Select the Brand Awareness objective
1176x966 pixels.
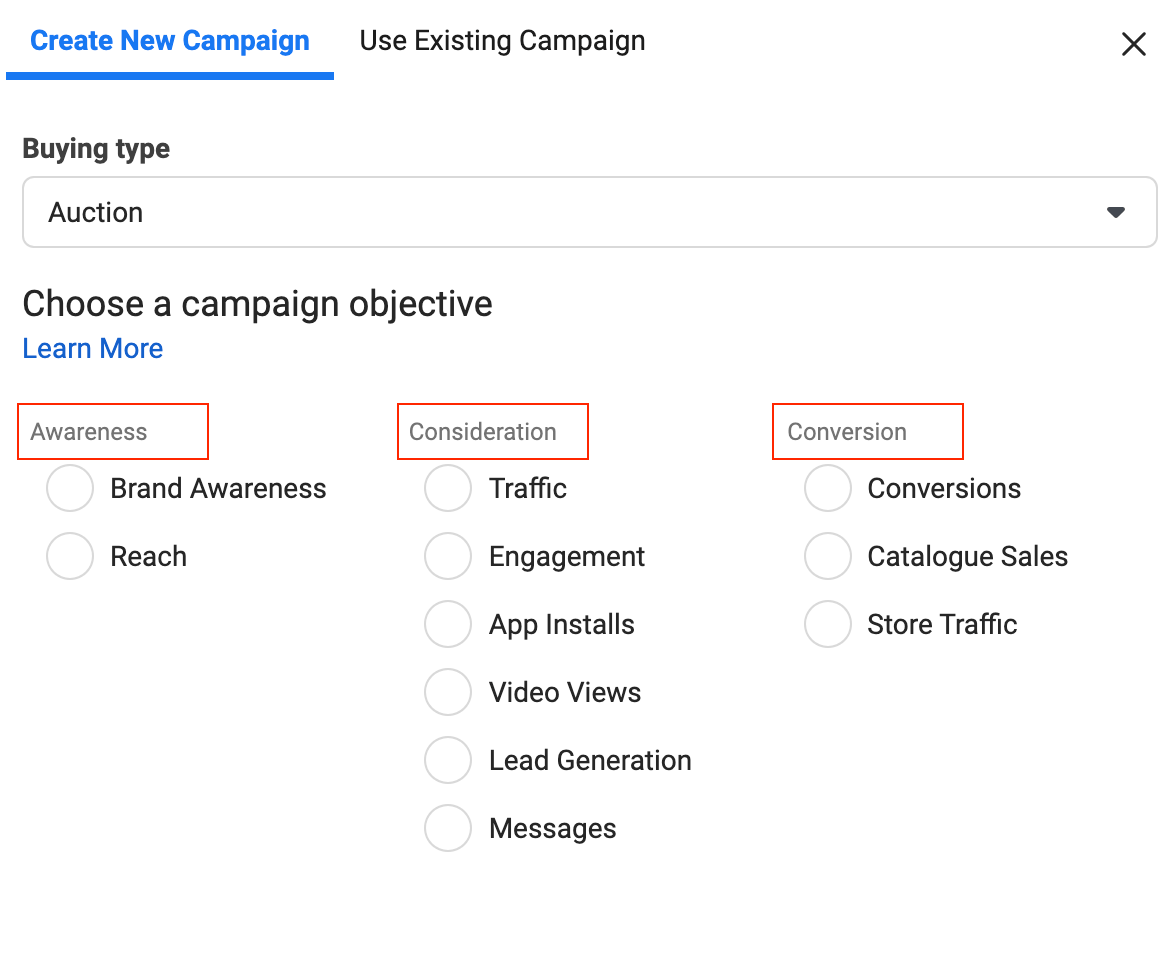(x=70, y=488)
